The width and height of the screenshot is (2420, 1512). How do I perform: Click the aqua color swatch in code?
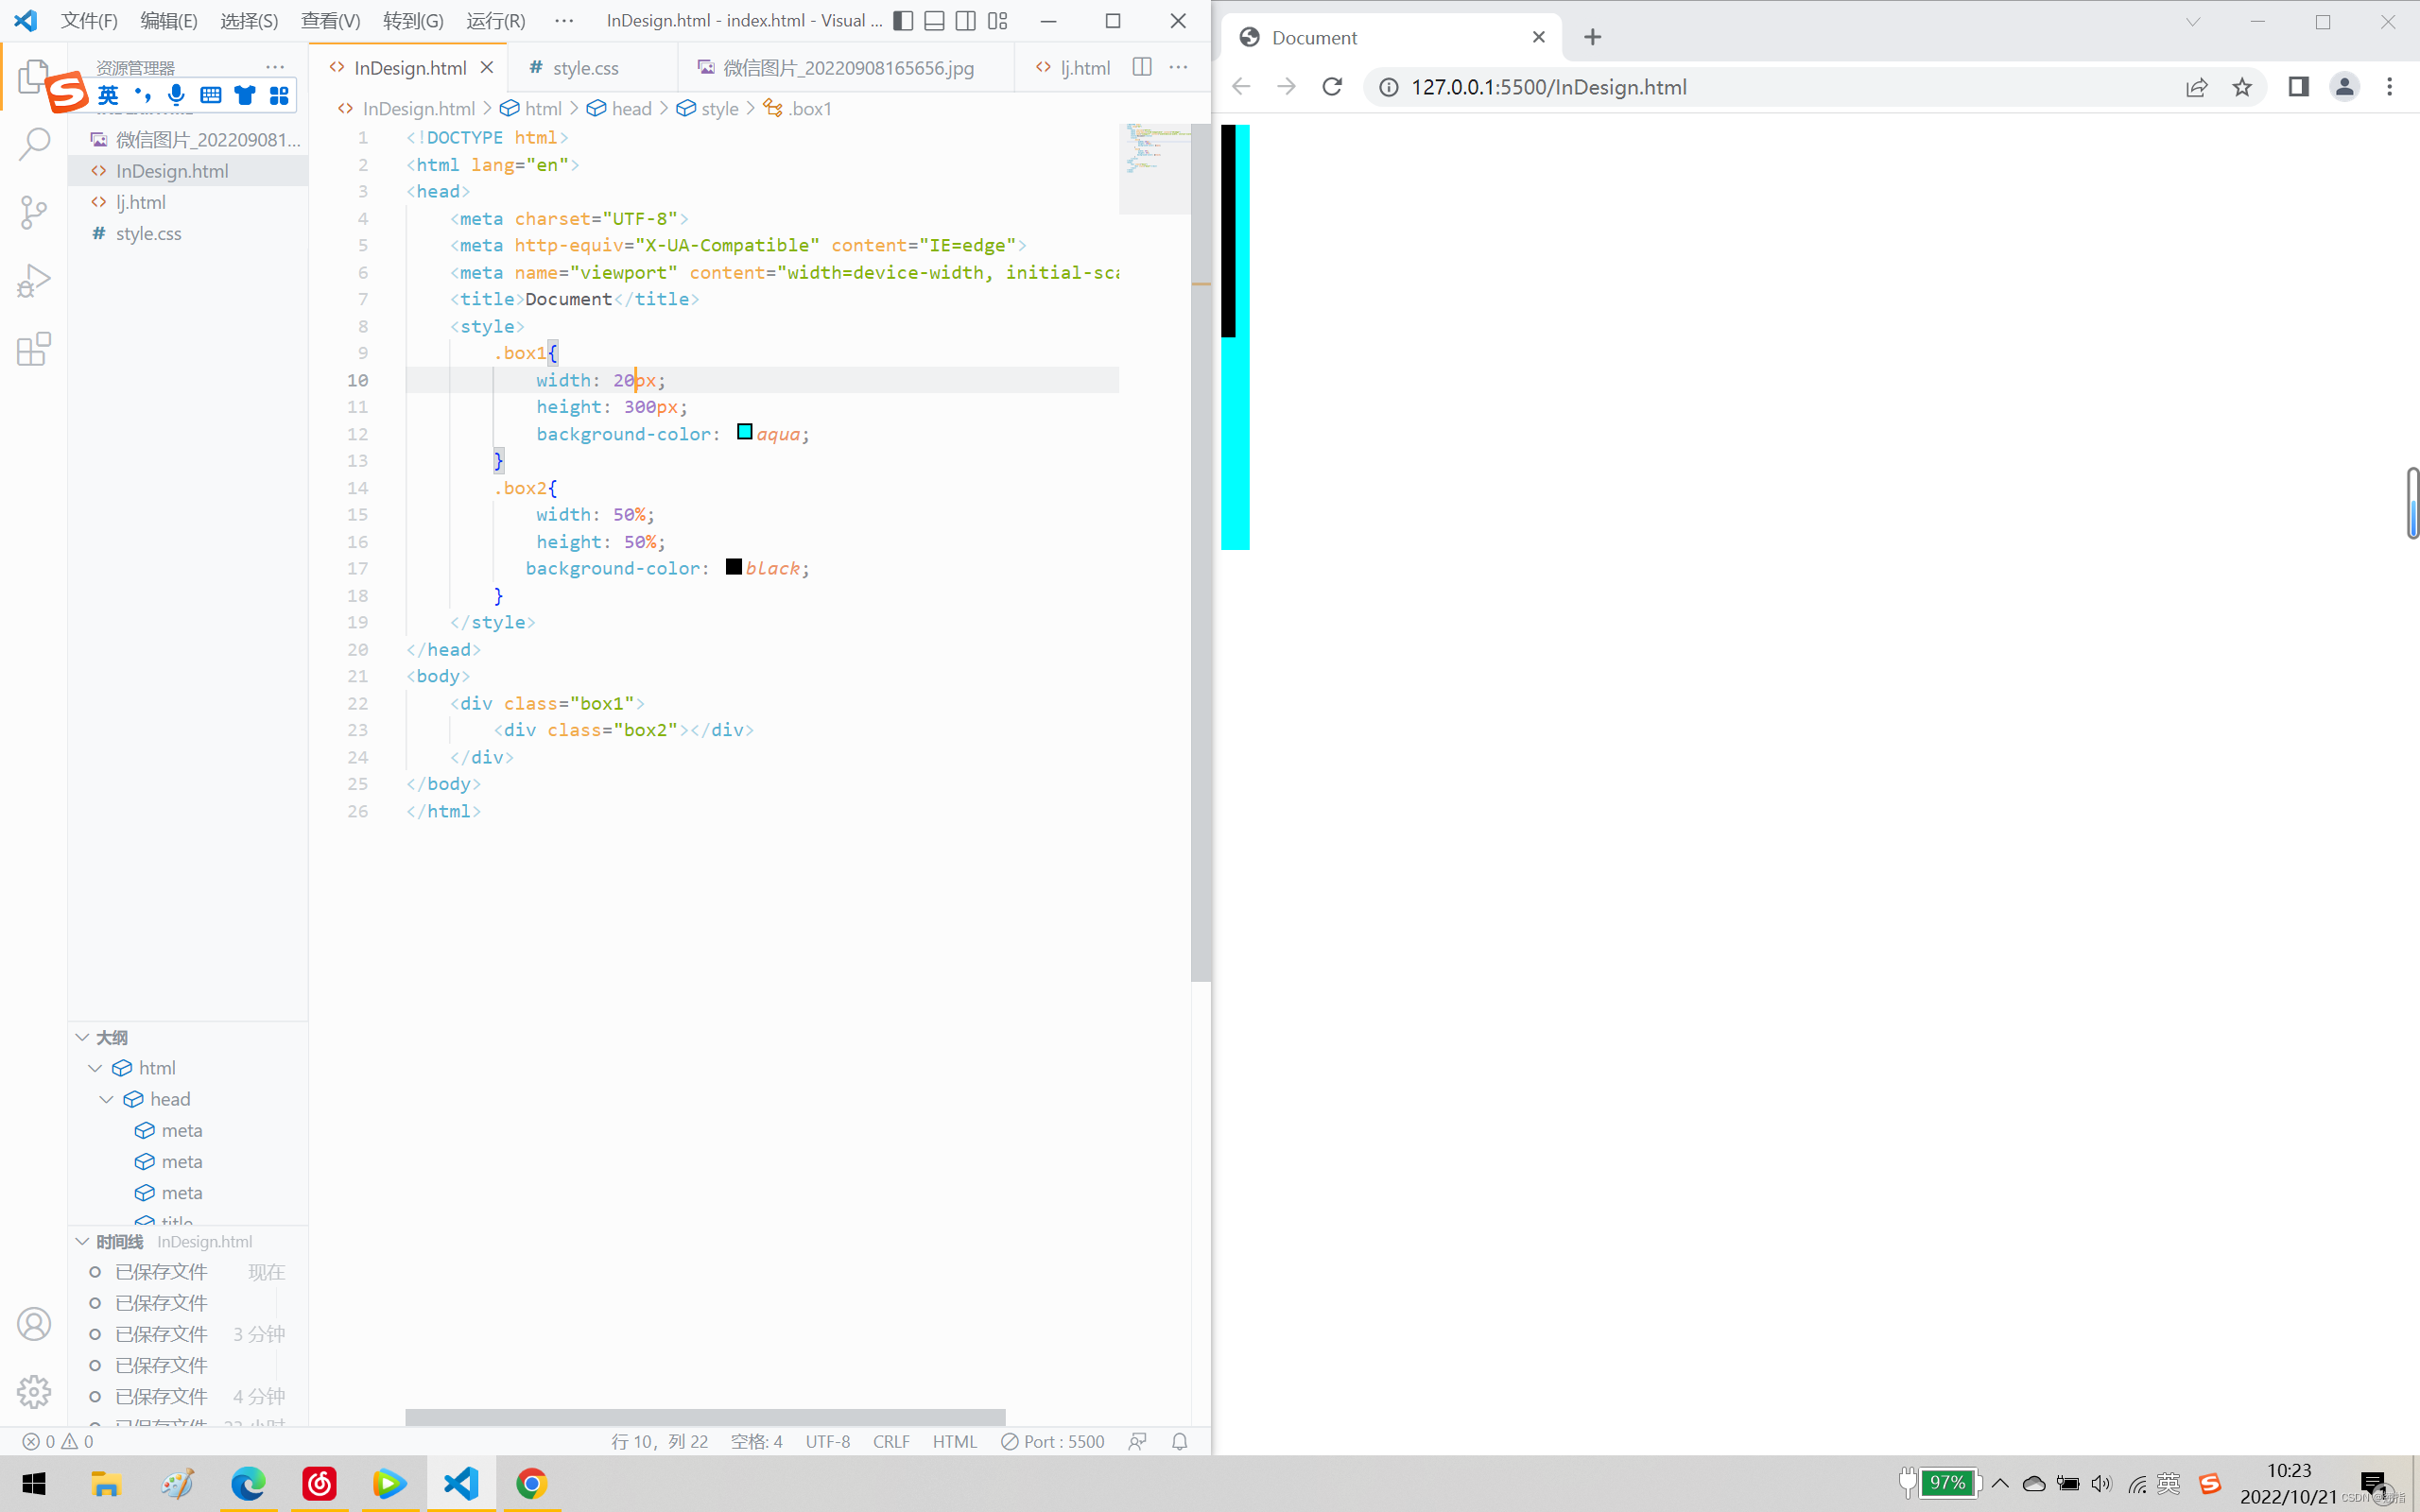click(x=745, y=432)
